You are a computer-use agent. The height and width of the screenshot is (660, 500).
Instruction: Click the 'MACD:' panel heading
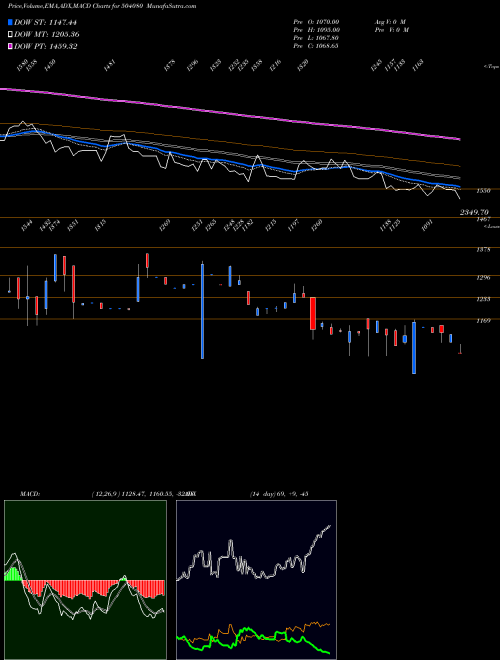(30, 494)
